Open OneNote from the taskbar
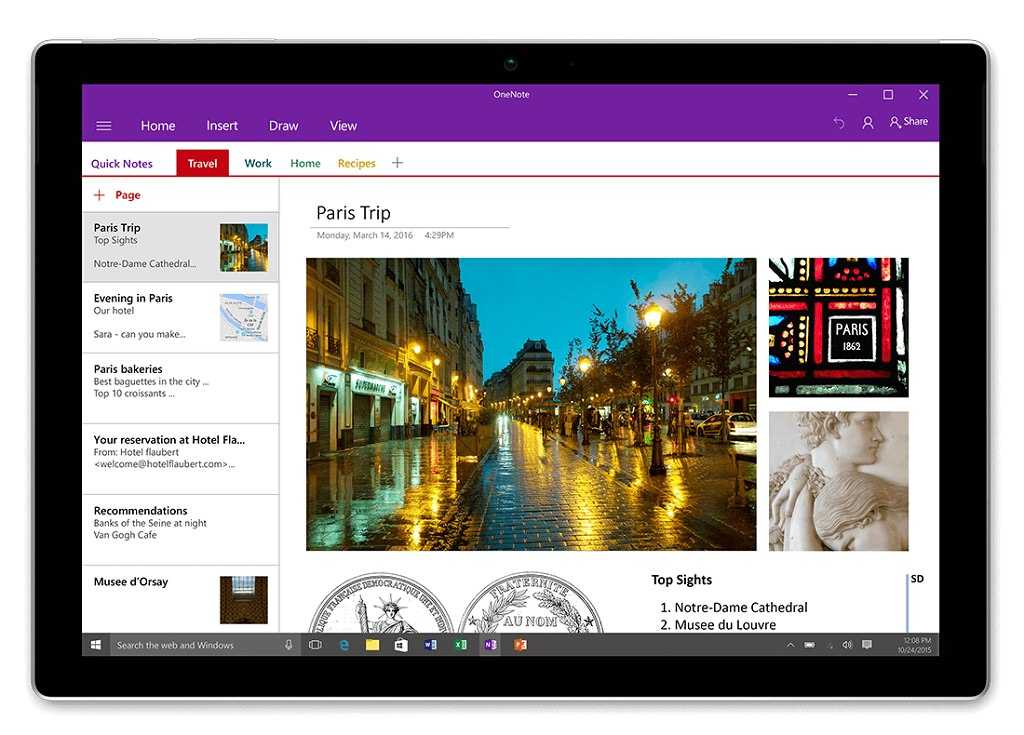This screenshot has width=1024, height=735. click(490, 645)
